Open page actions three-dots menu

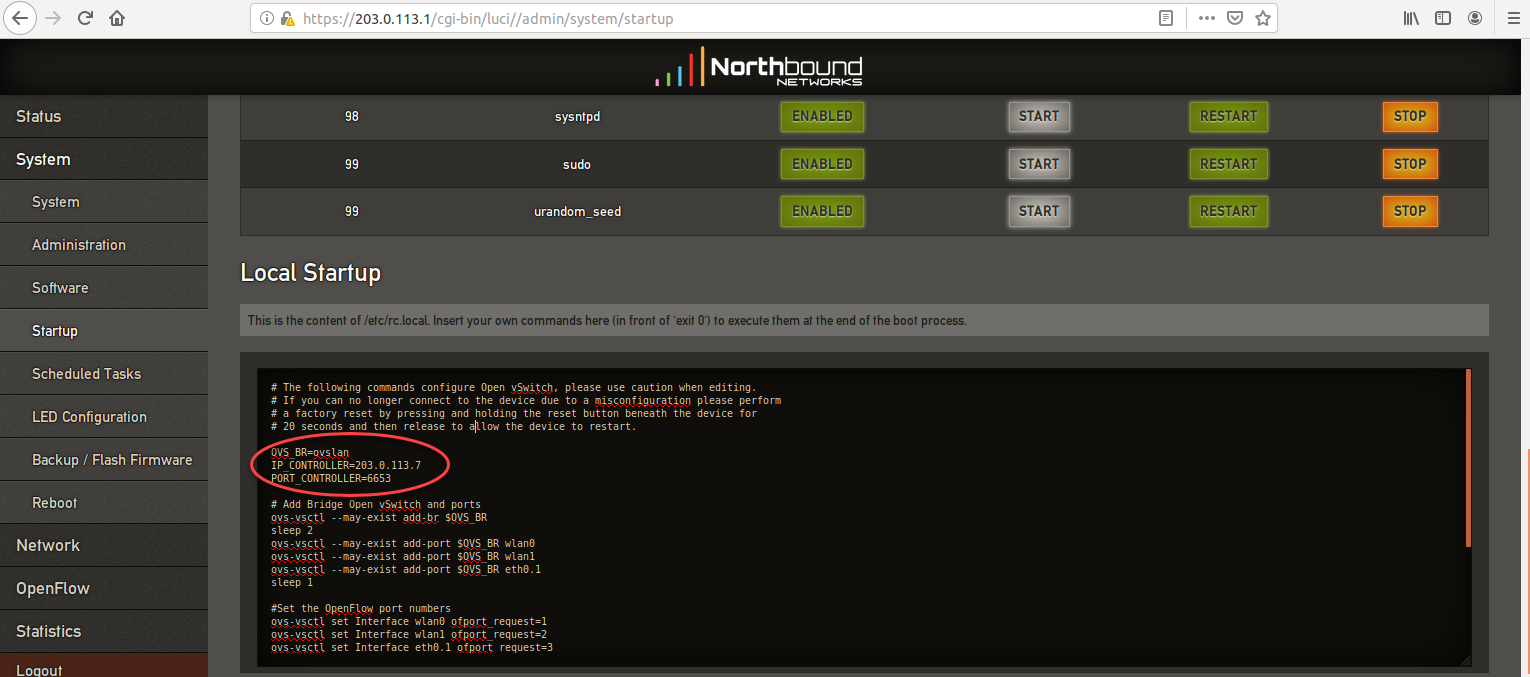(x=1207, y=18)
